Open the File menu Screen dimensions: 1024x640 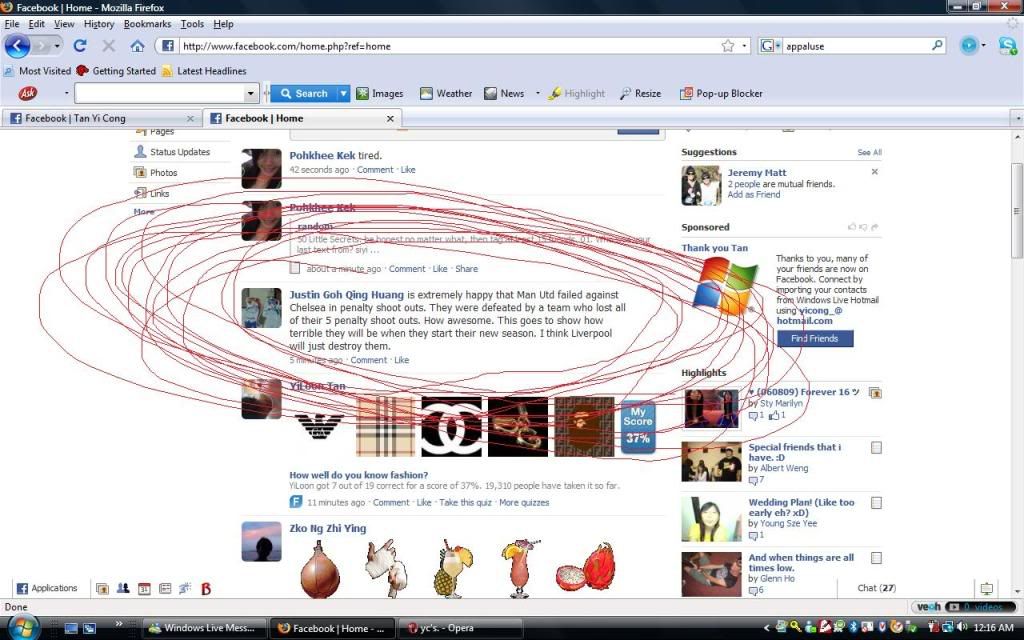(12, 24)
